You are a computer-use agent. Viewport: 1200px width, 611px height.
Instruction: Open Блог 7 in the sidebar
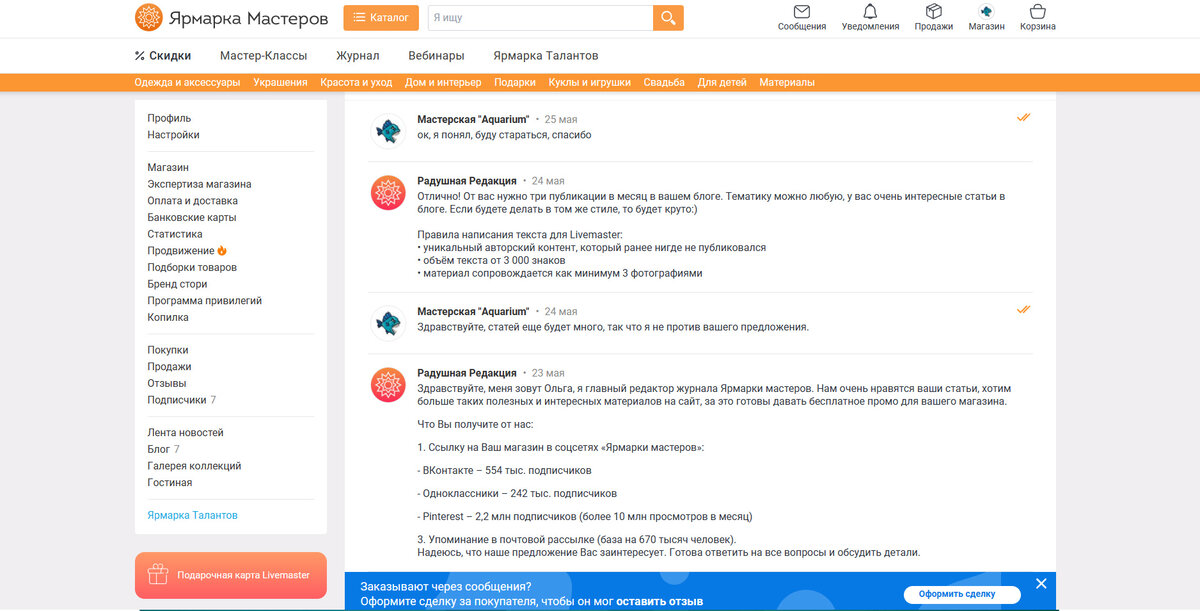coord(163,449)
